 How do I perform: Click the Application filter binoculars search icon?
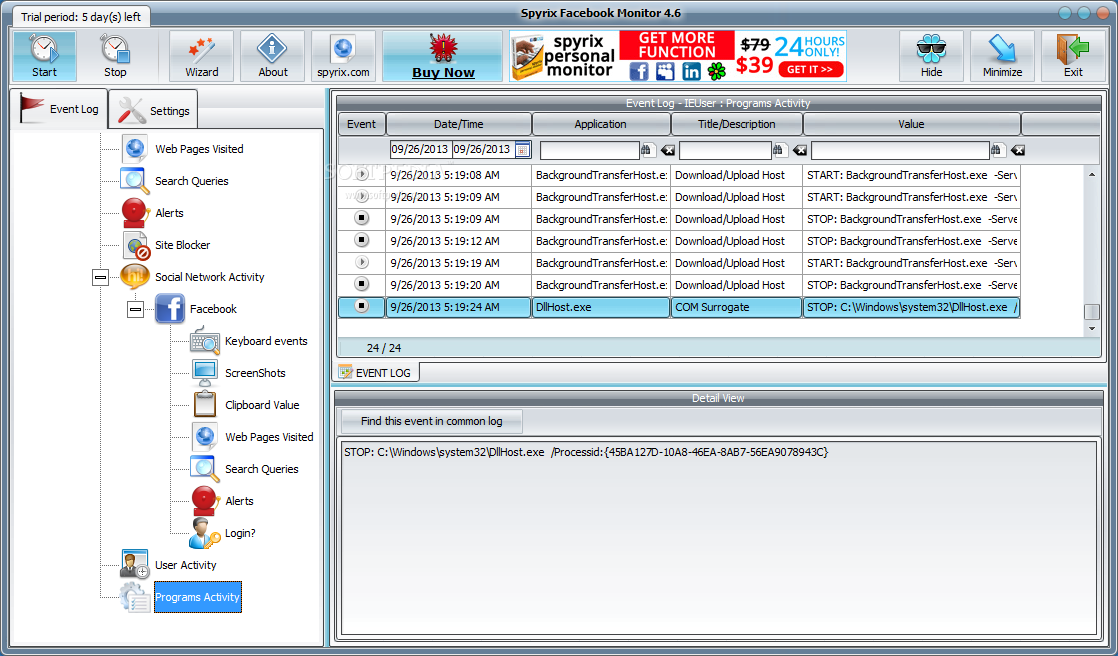point(647,150)
